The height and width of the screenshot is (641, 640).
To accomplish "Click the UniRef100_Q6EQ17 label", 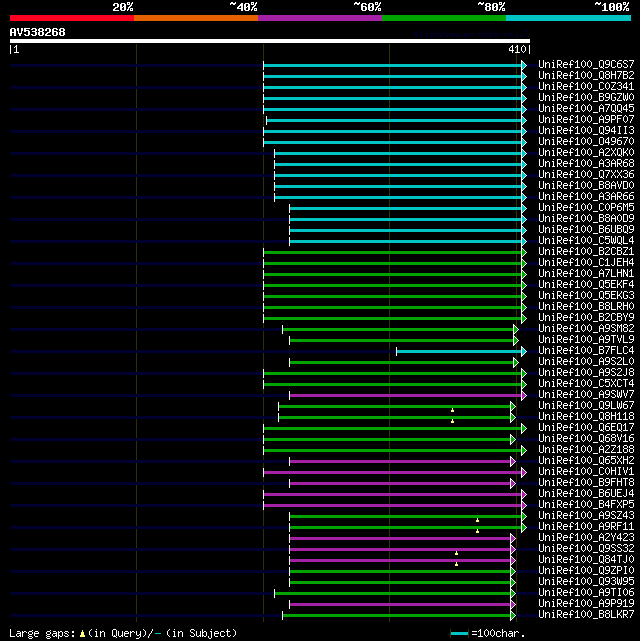I will coord(586,428).
